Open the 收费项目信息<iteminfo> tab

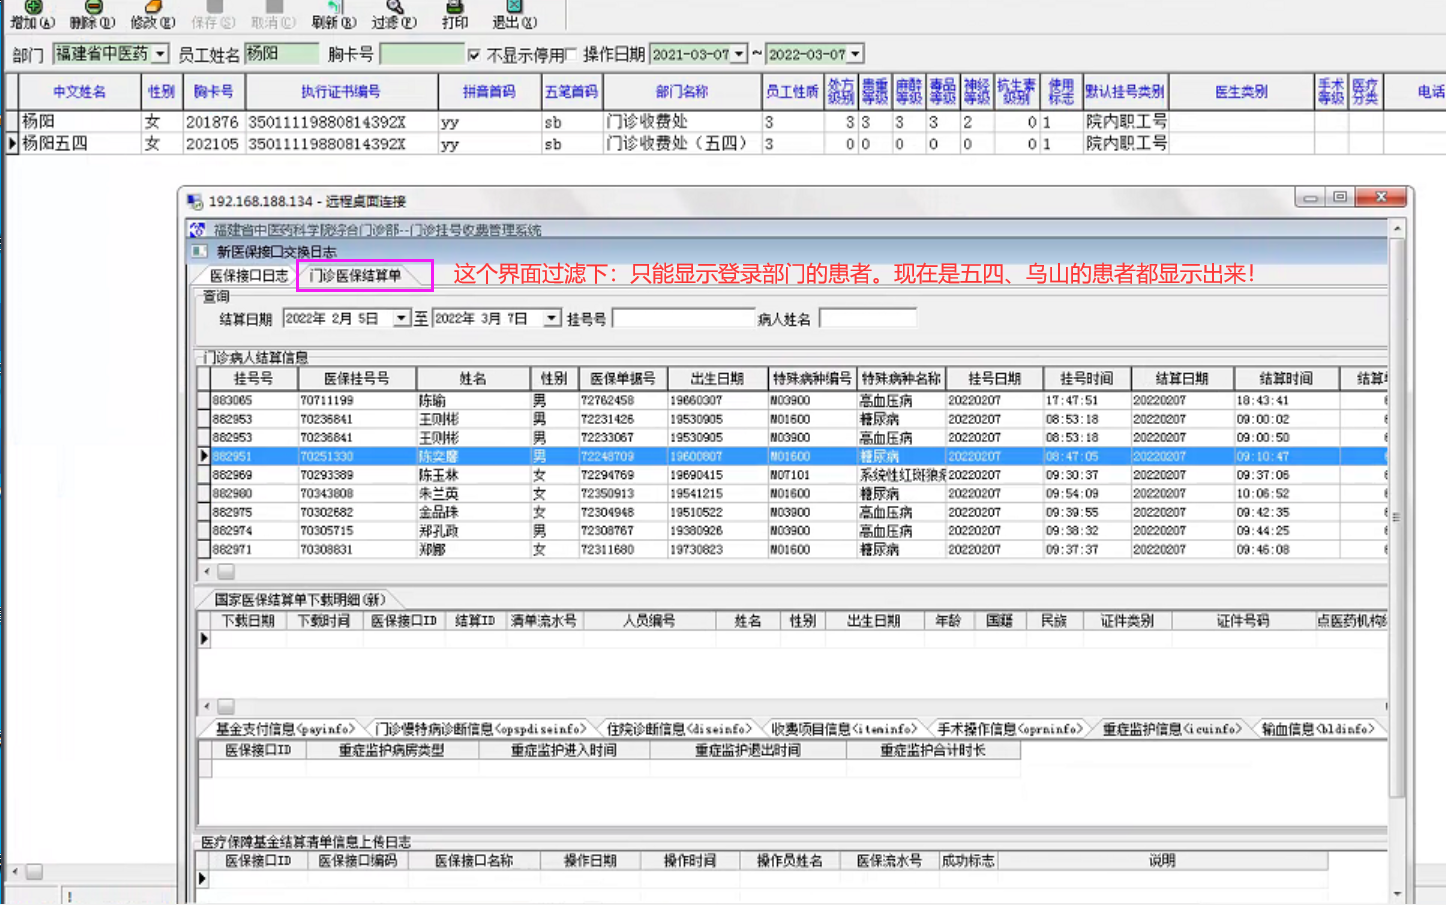pyautogui.click(x=844, y=729)
